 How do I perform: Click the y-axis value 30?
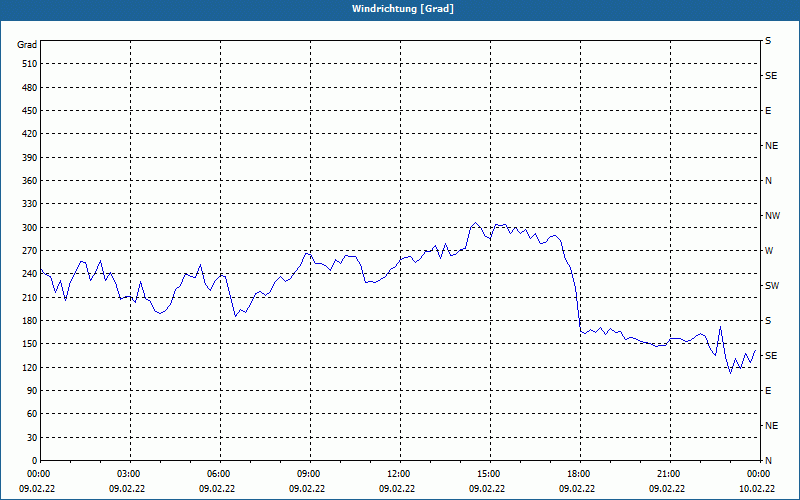33,437
